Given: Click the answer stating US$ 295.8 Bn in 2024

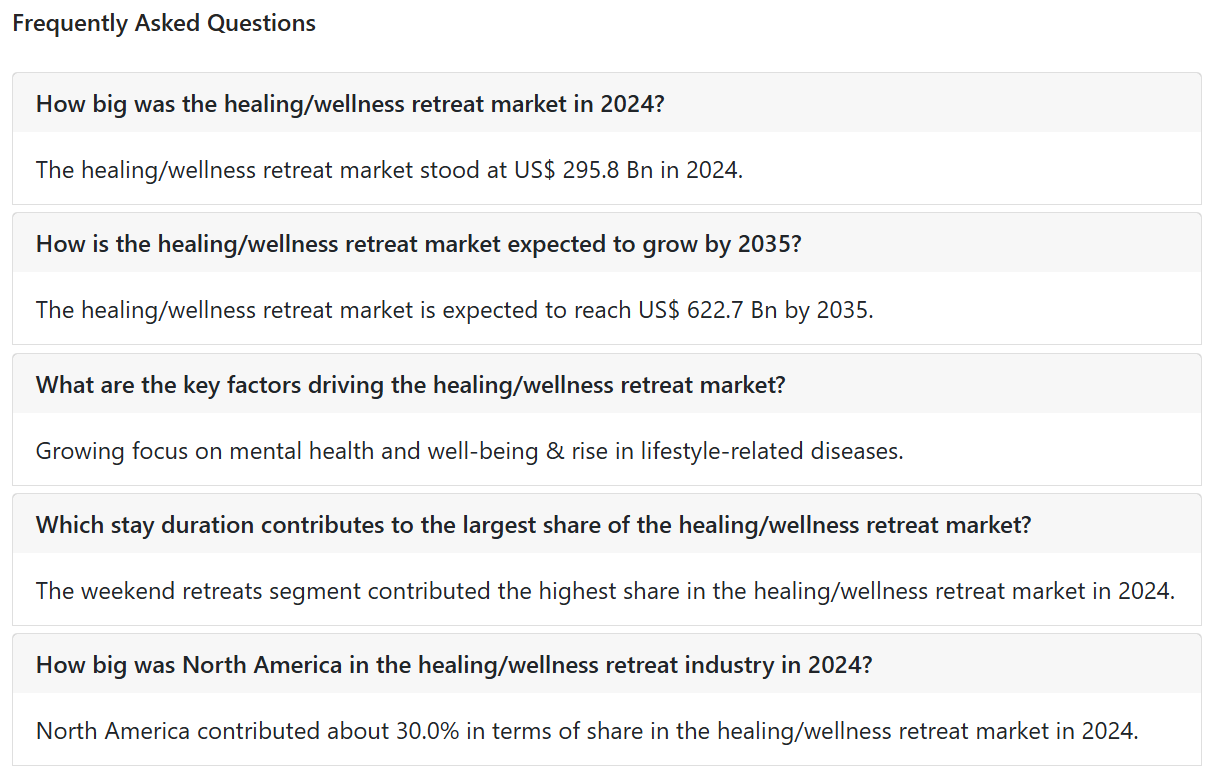Looking at the screenshot, I should tap(389, 170).
